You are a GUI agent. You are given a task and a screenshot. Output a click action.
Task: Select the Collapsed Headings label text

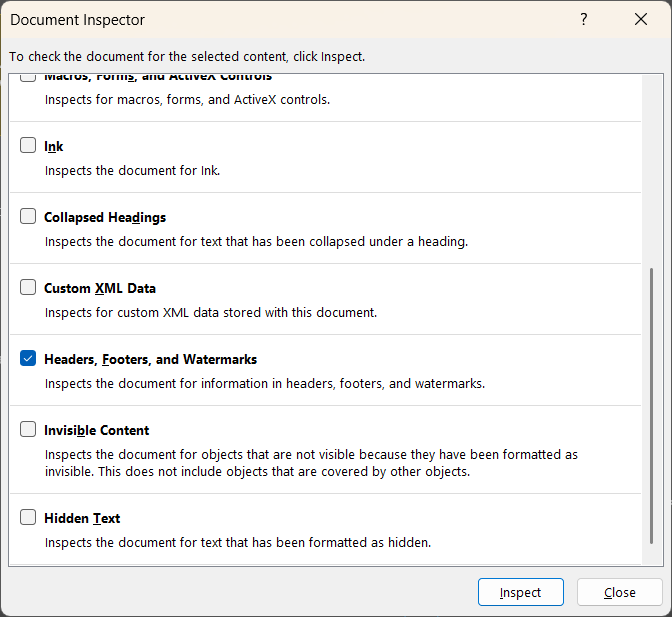(105, 217)
